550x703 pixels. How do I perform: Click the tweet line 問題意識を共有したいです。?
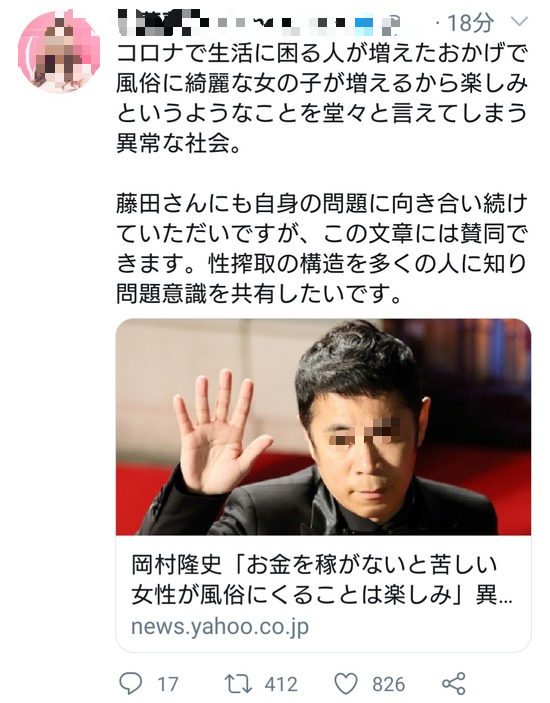(x=259, y=294)
